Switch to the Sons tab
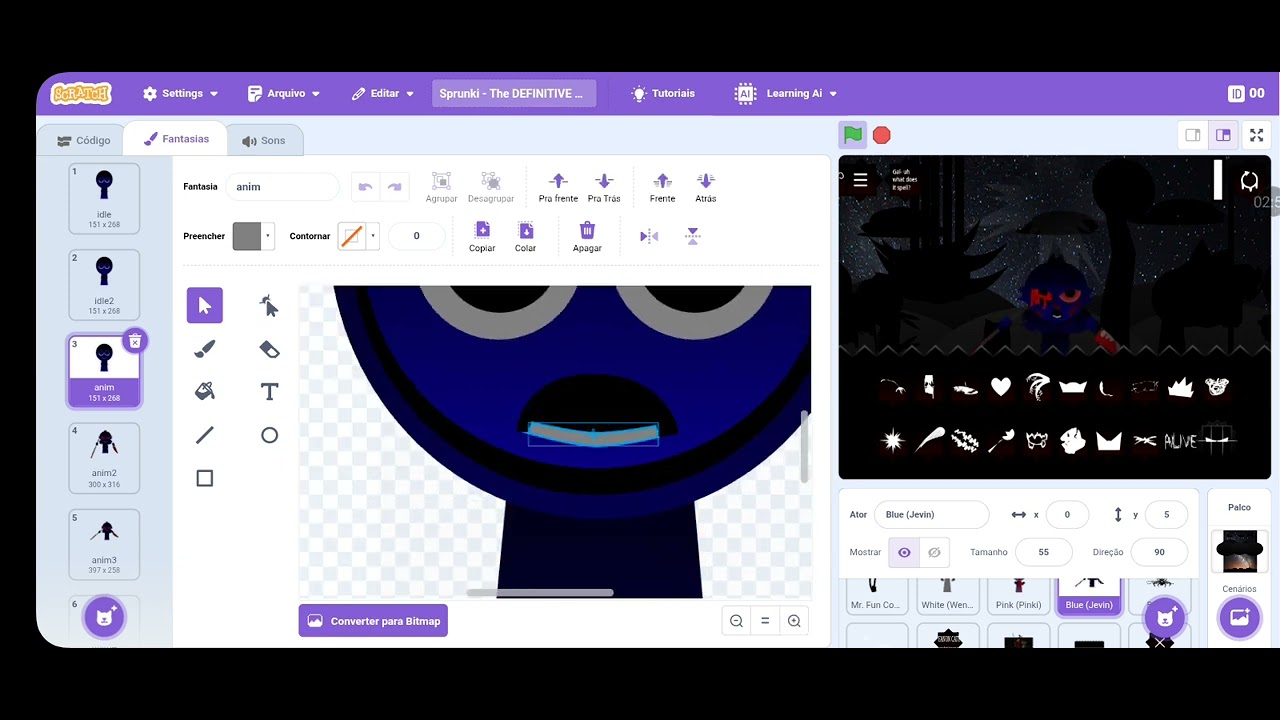Viewport: 1280px width, 720px height. tap(263, 141)
